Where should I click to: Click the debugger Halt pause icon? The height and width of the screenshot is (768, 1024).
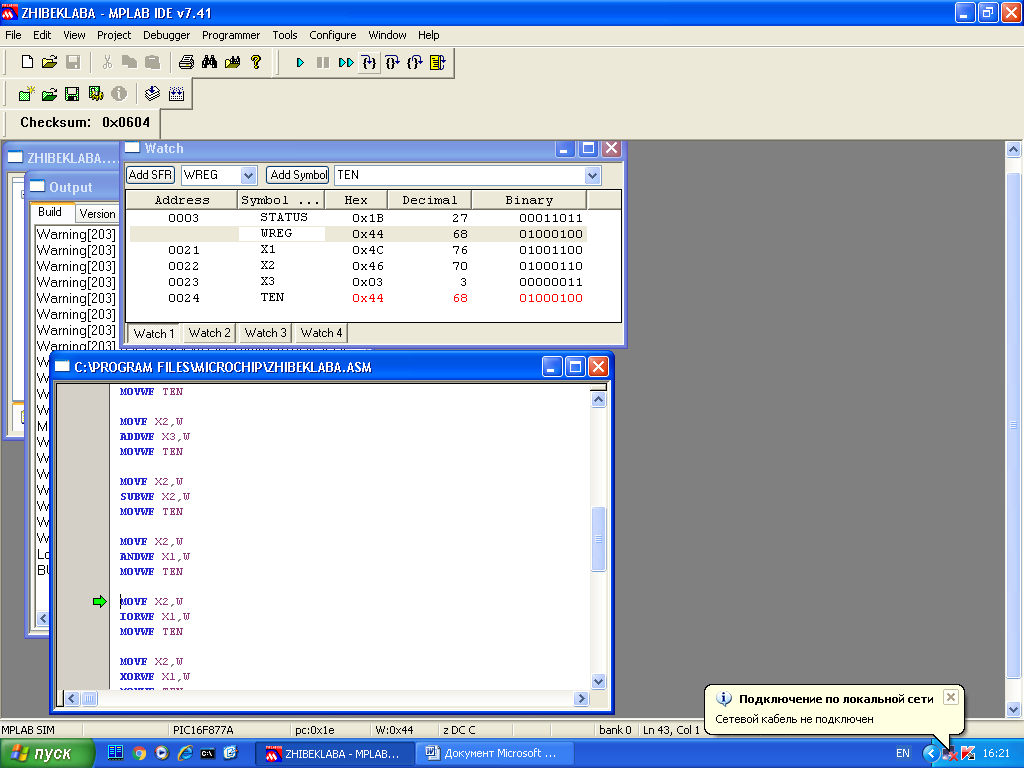pyautogui.click(x=323, y=63)
